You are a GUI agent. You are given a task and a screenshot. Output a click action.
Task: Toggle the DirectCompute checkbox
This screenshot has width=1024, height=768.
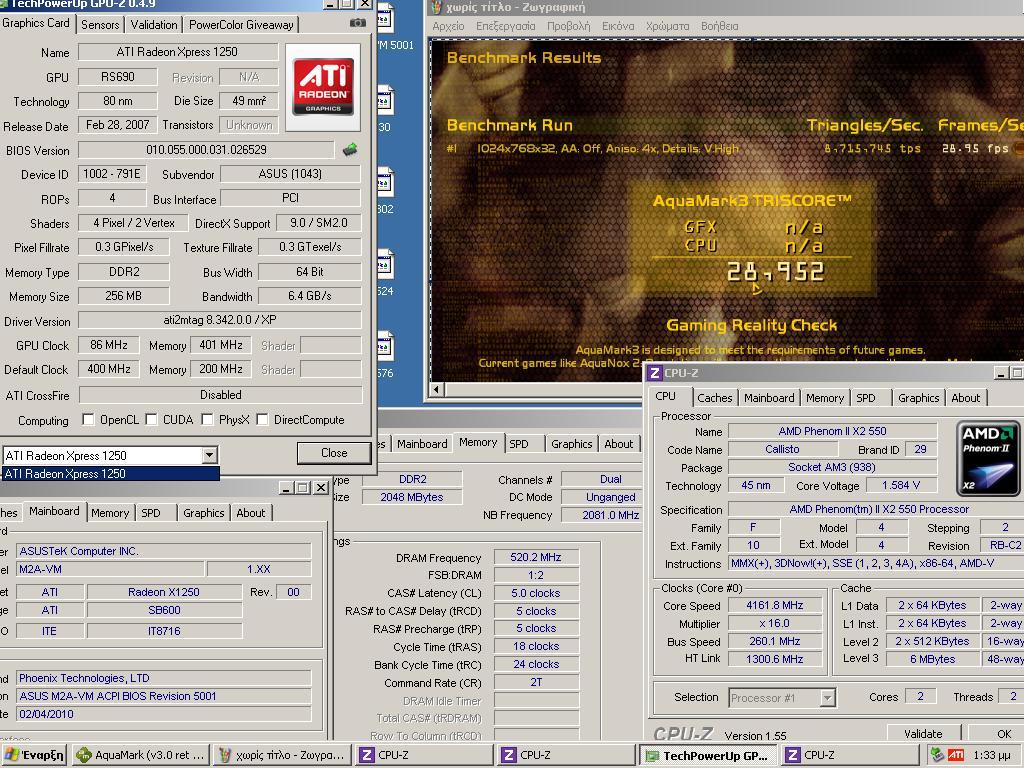click(x=263, y=419)
